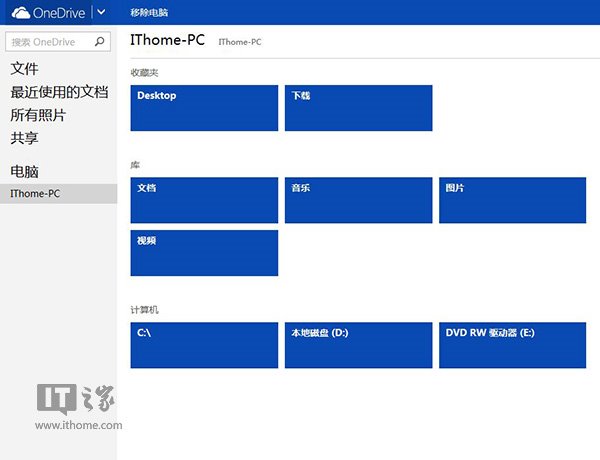
Task: Open the 文档 library tile
Action: tap(204, 200)
